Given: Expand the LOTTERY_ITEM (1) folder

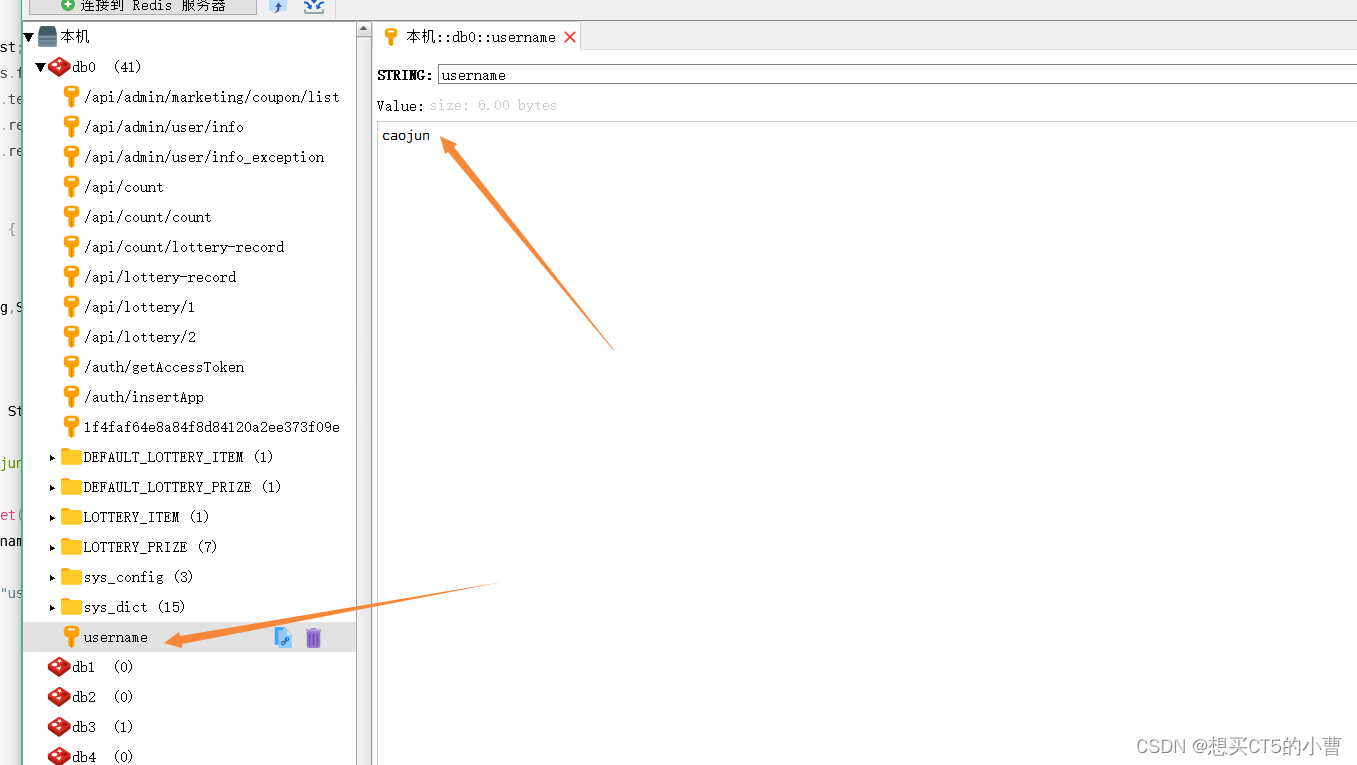Looking at the screenshot, I should (53, 518).
